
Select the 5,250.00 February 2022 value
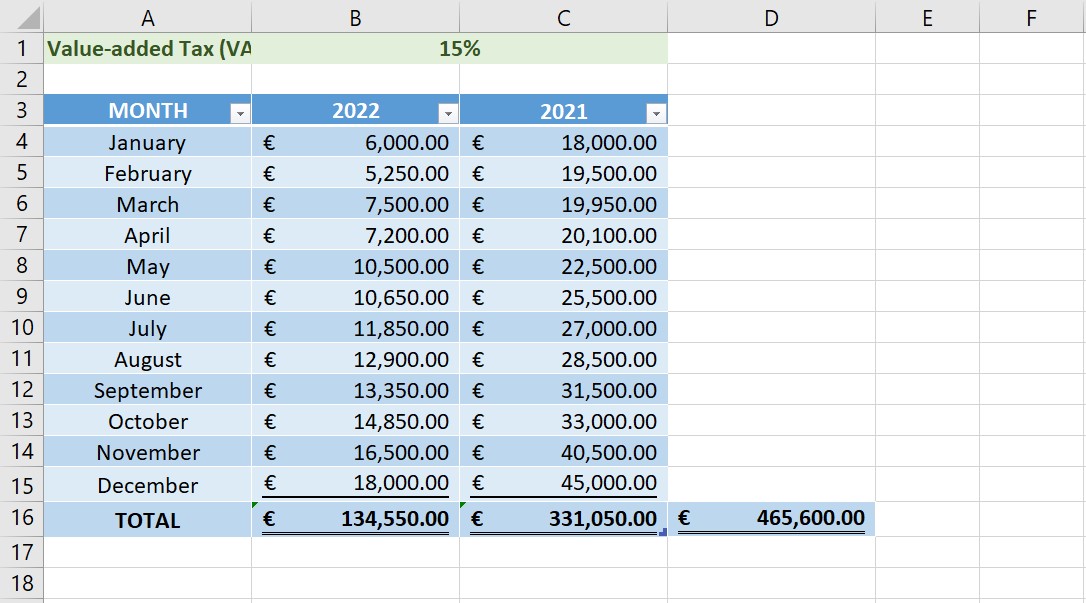pyautogui.click(x=355, y=172)
